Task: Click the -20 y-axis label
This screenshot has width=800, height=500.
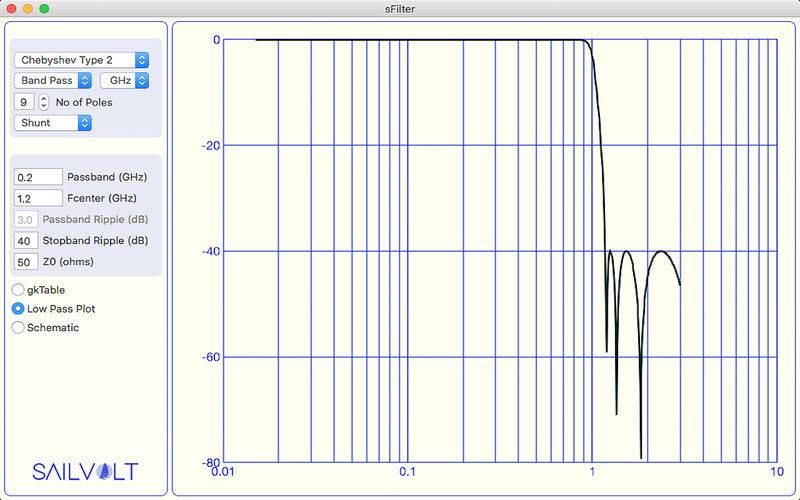Action: click(211, 145)
